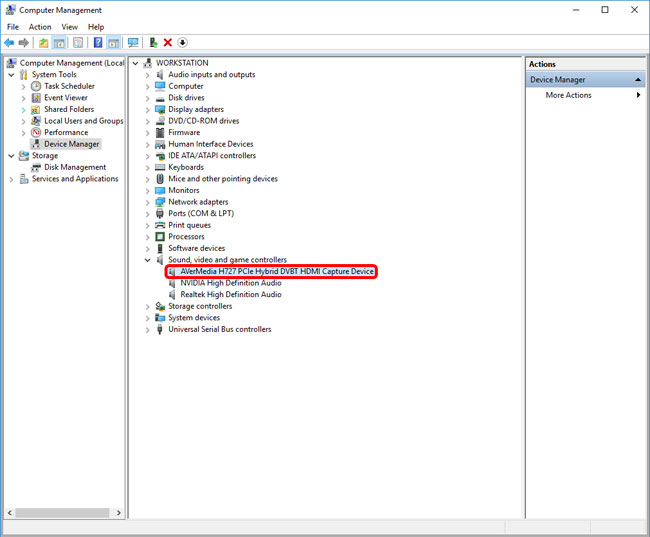Image resolution: width=650 pixels, height=537 pixels.
Task: Click the blue Help toolbar icon
Action: tap(97, 43)
